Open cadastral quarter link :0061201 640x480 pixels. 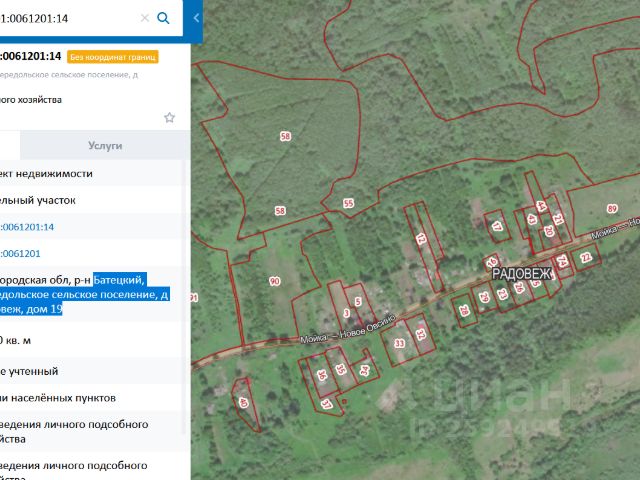click(20, 253)
